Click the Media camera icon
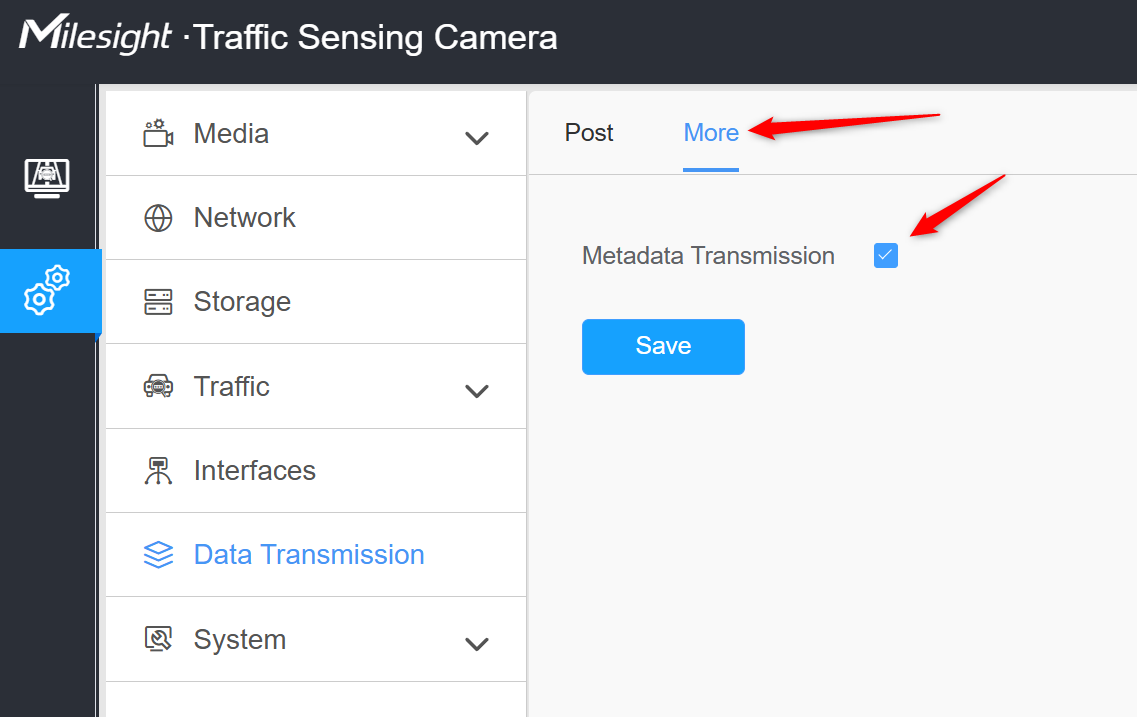 pyautogui.click(x=158, y=133)
